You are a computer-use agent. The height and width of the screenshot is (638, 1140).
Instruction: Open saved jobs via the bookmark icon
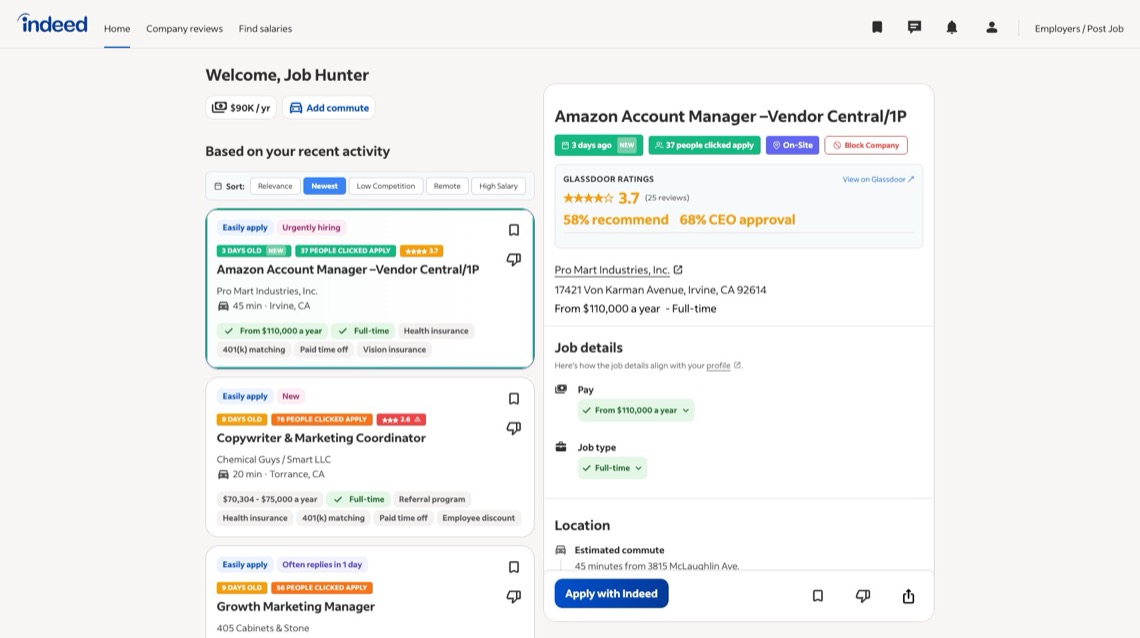point(877,26)
